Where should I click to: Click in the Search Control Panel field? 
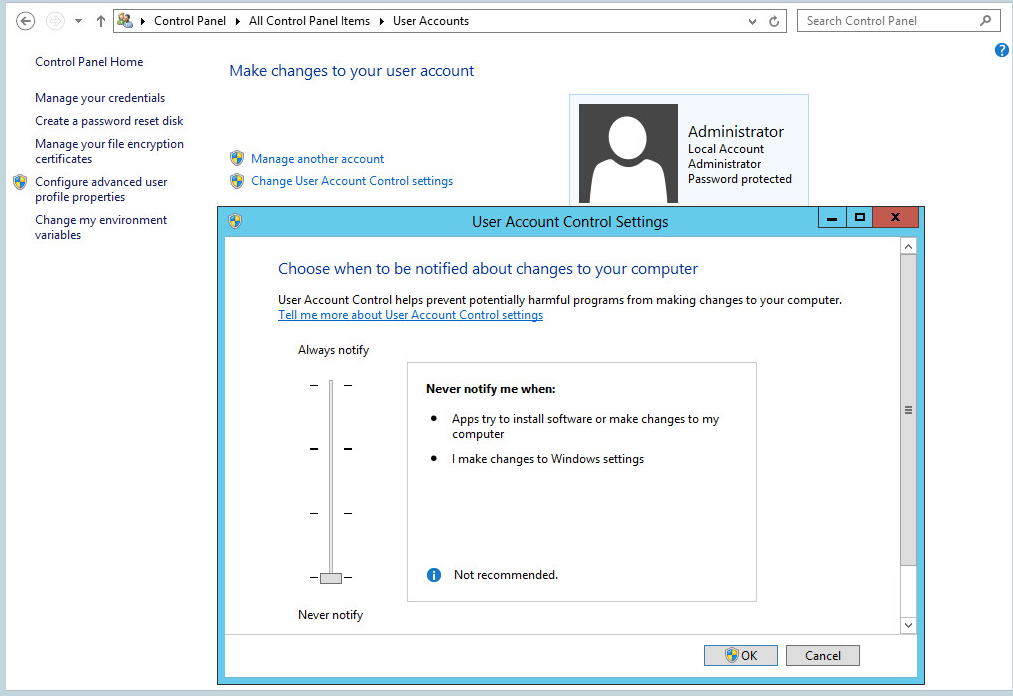[885, 21]
